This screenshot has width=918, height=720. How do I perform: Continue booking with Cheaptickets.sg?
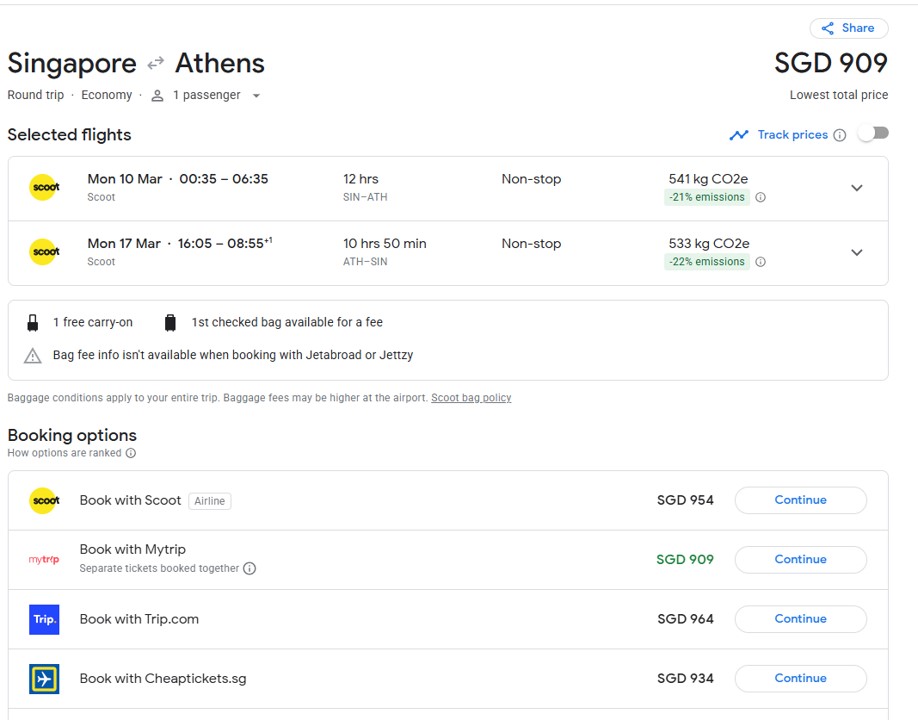point(800,678)
